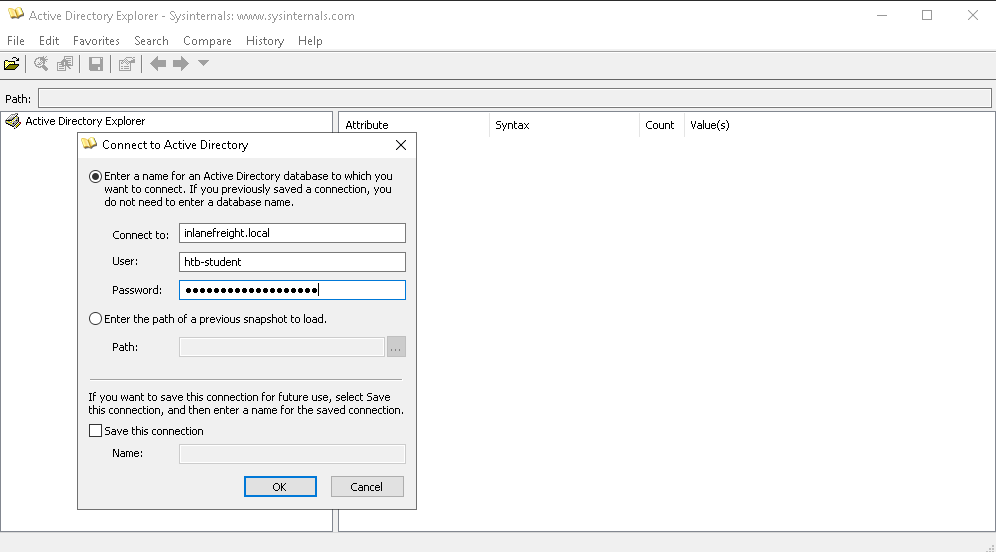Click the main Path address bar
This screenshot has height=552, width=996.
point(515,98)
